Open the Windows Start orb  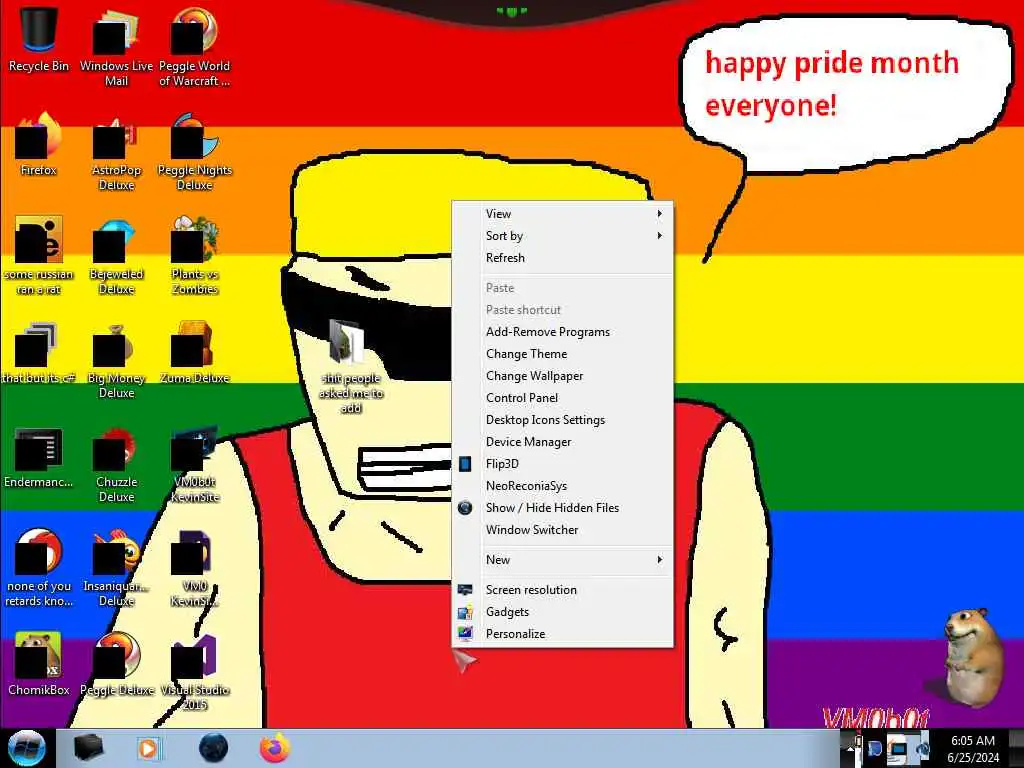(x=26, y=748)
